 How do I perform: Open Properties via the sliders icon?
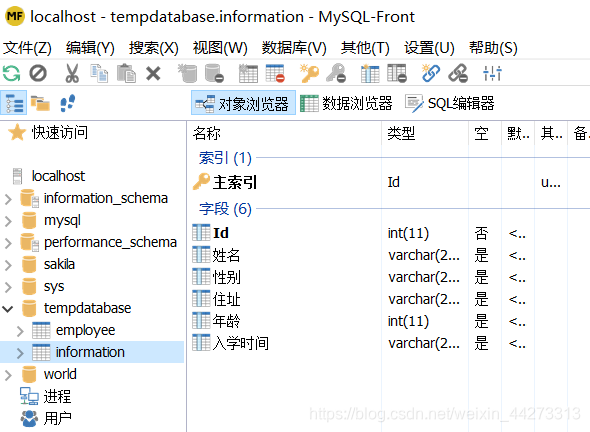coord(492,73)
